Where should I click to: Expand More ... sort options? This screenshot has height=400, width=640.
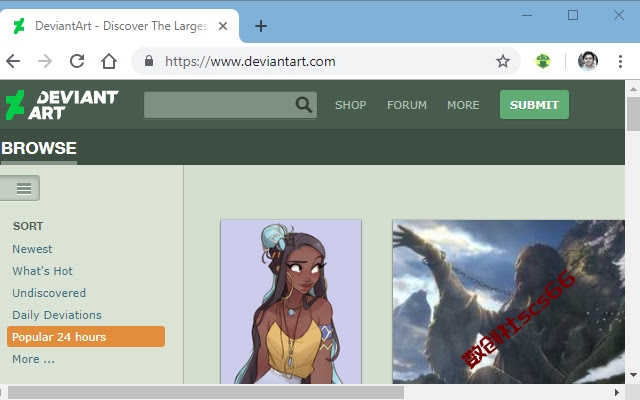tap(33, 359)
